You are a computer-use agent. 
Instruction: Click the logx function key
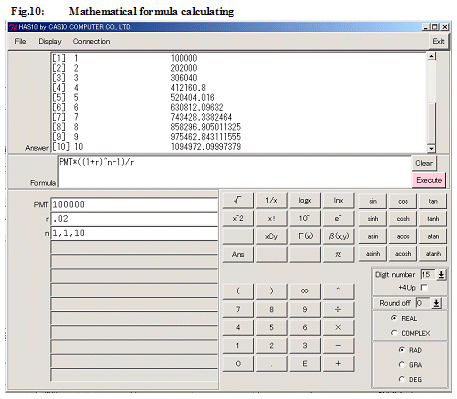click(x=305, y=201)
